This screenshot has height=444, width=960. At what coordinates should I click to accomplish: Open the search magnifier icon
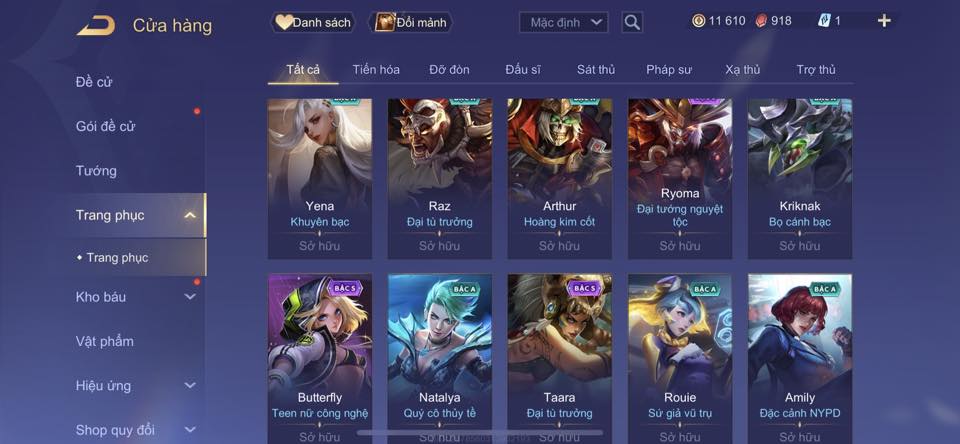point(632,23)
